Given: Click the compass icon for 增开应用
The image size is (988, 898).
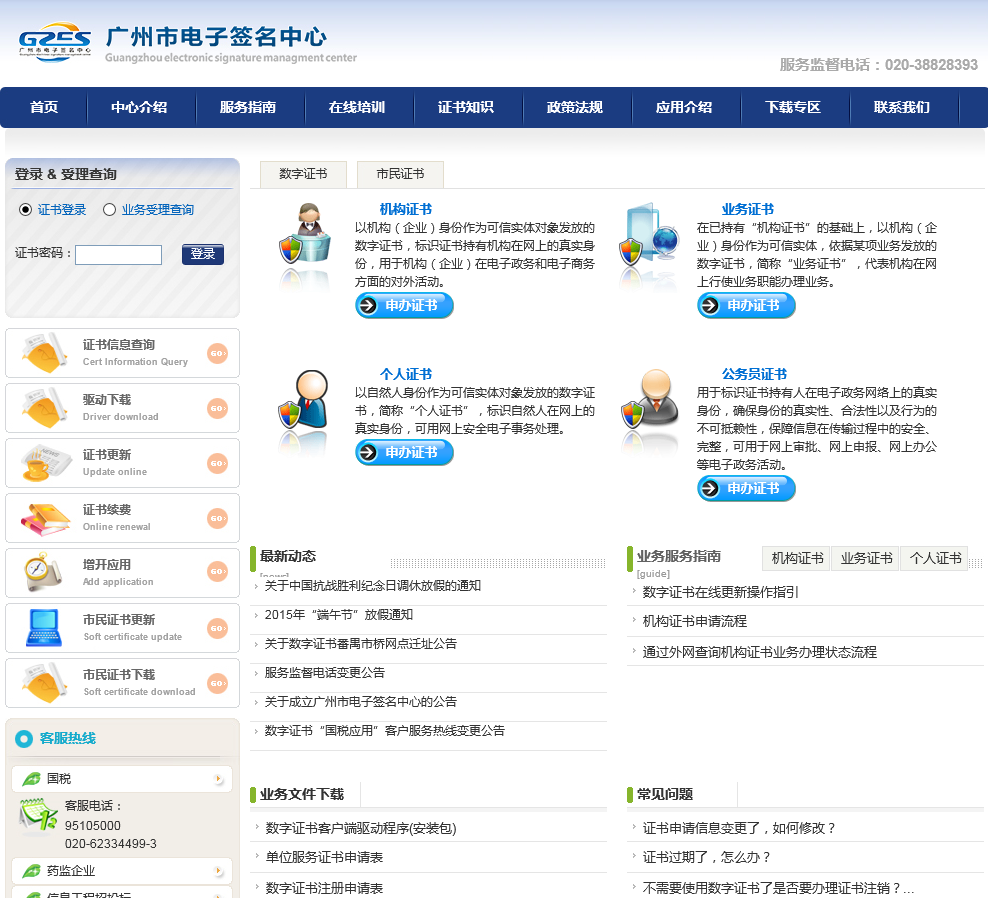Looking at the screenshot, I should (43, 572).
